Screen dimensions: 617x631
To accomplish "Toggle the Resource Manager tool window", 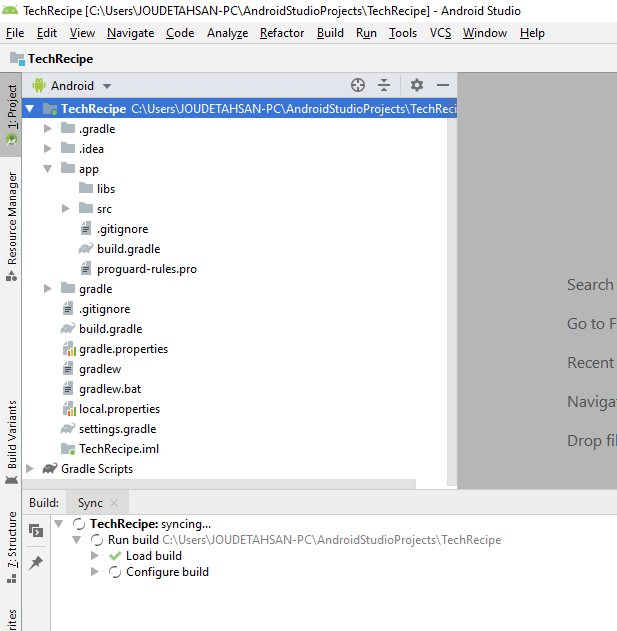I will tap(11, 227).
